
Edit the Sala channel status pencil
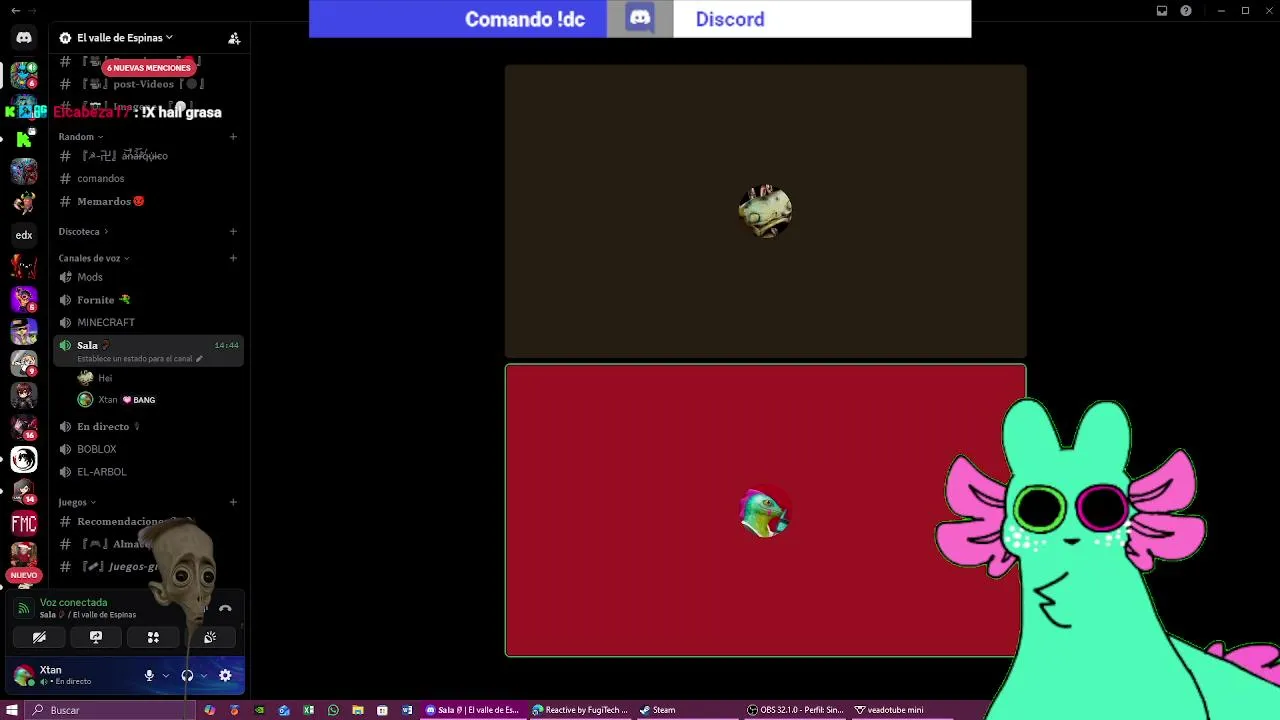[x=199, y=359]
